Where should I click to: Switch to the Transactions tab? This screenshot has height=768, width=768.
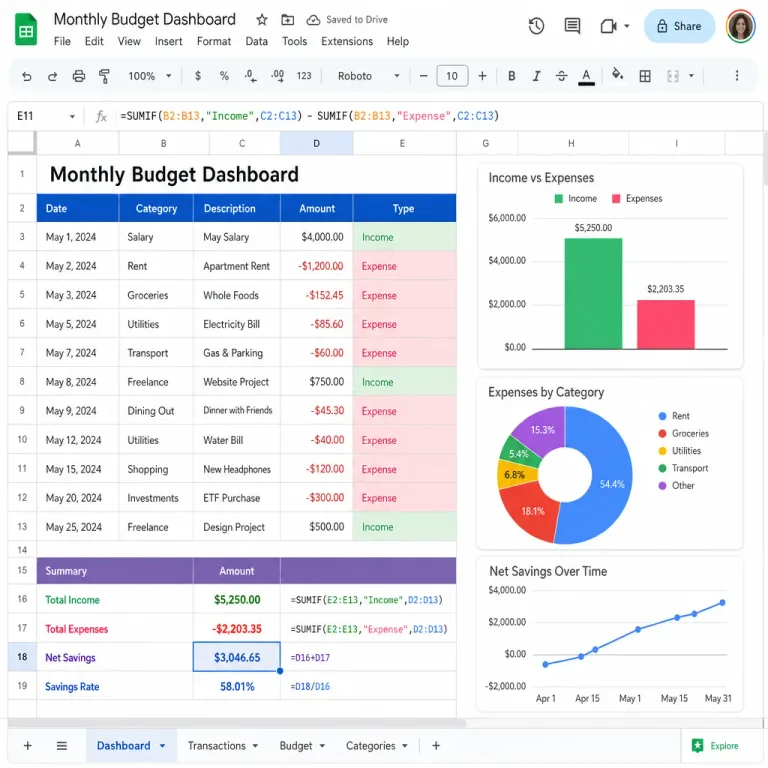(216, 745)
